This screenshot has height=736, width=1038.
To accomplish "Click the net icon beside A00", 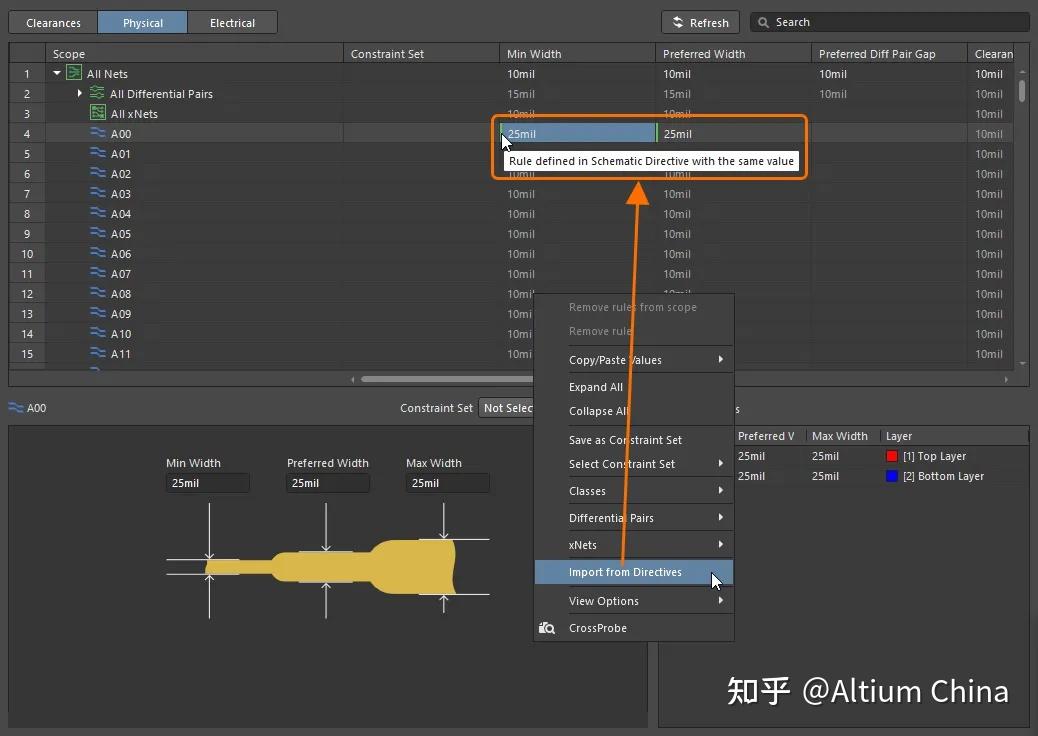I will tap(98, 133).
